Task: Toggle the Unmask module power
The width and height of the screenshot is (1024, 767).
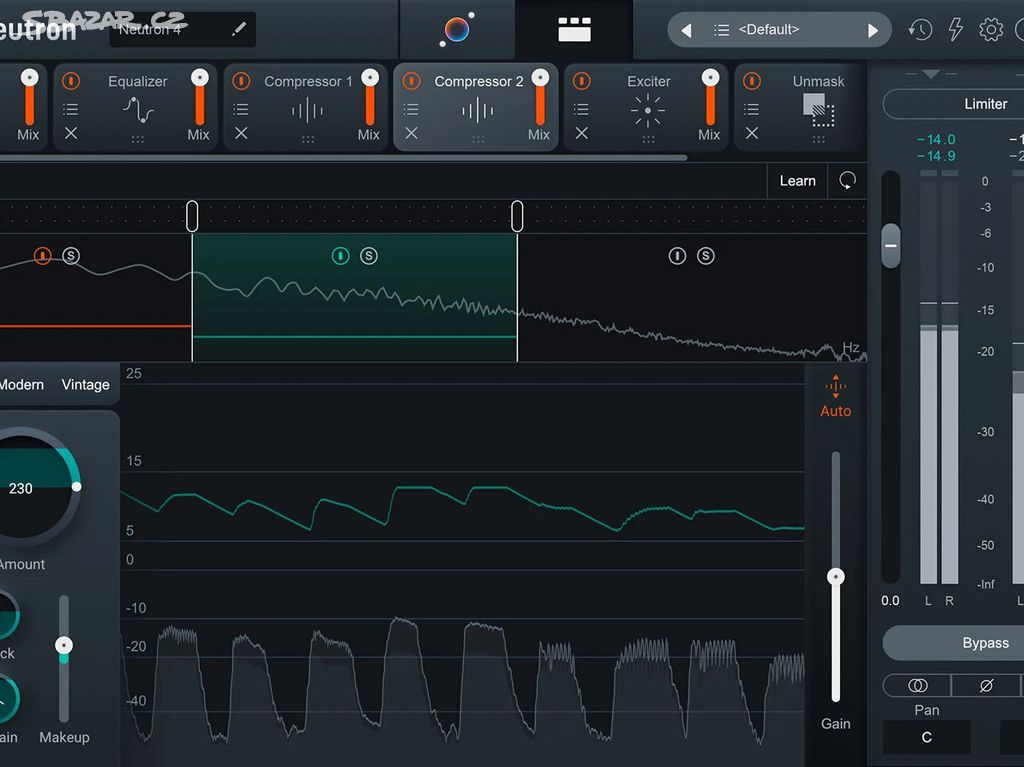Action: point(752,81)
